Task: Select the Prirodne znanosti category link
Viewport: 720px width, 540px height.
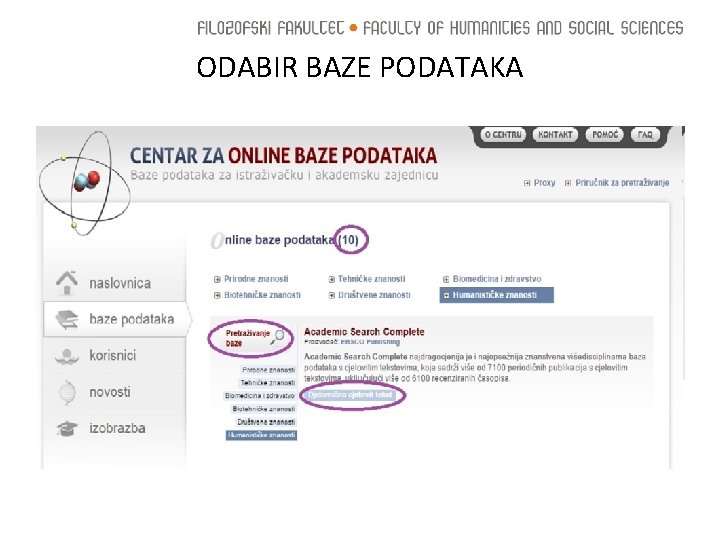Action: [x=256, y=279]
